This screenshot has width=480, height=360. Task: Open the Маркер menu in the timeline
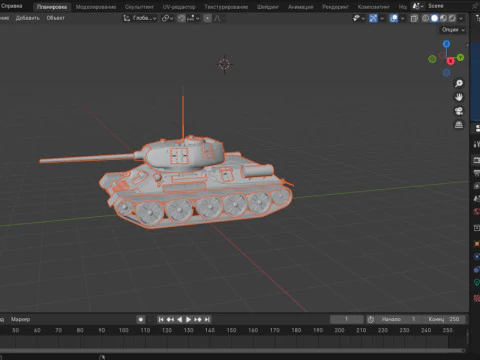pos(20,319)
